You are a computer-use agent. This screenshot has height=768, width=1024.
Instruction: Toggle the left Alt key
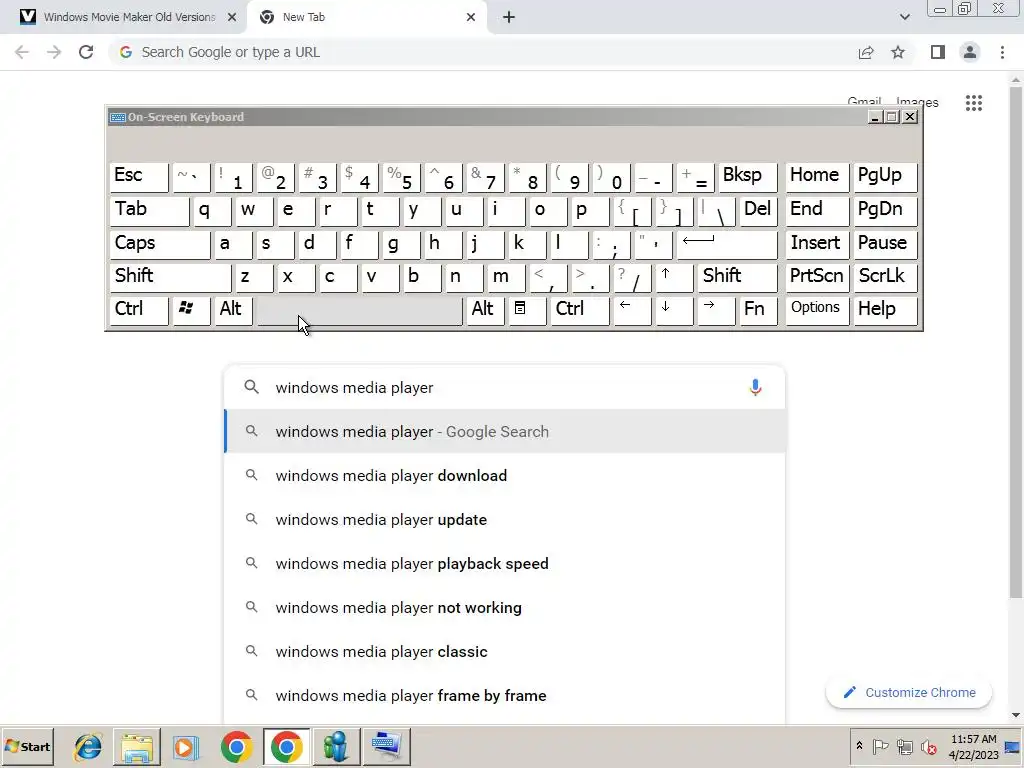click(233, 311)
